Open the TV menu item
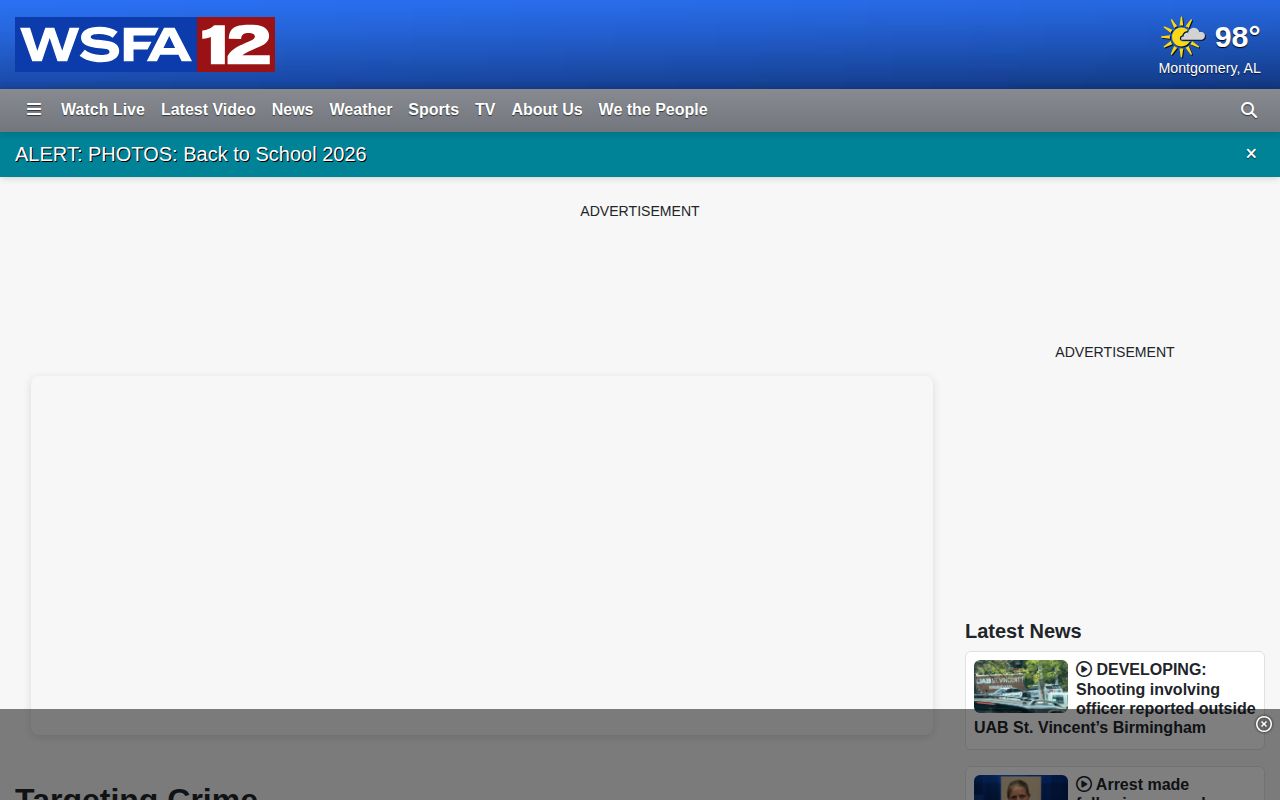This screenshot has width=1280, height=800. [x=485, y=110]
